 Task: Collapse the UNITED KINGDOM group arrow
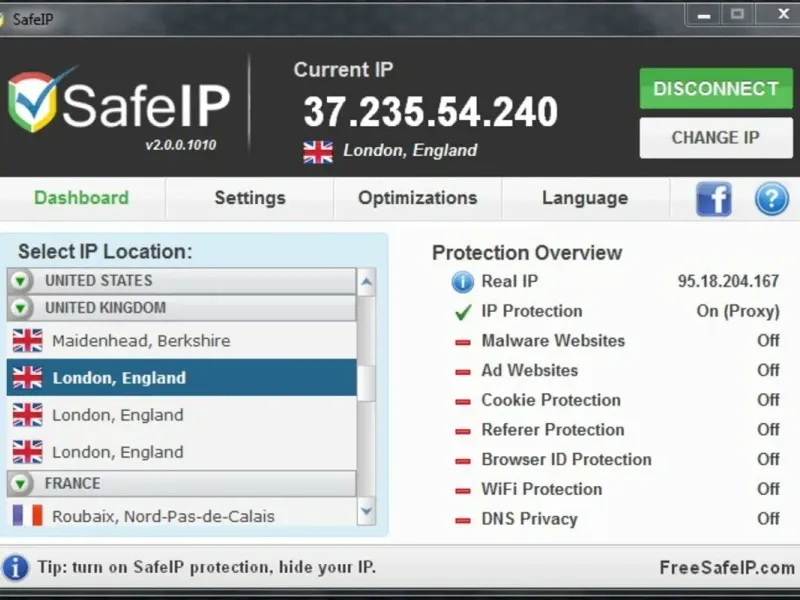(20, 308)
